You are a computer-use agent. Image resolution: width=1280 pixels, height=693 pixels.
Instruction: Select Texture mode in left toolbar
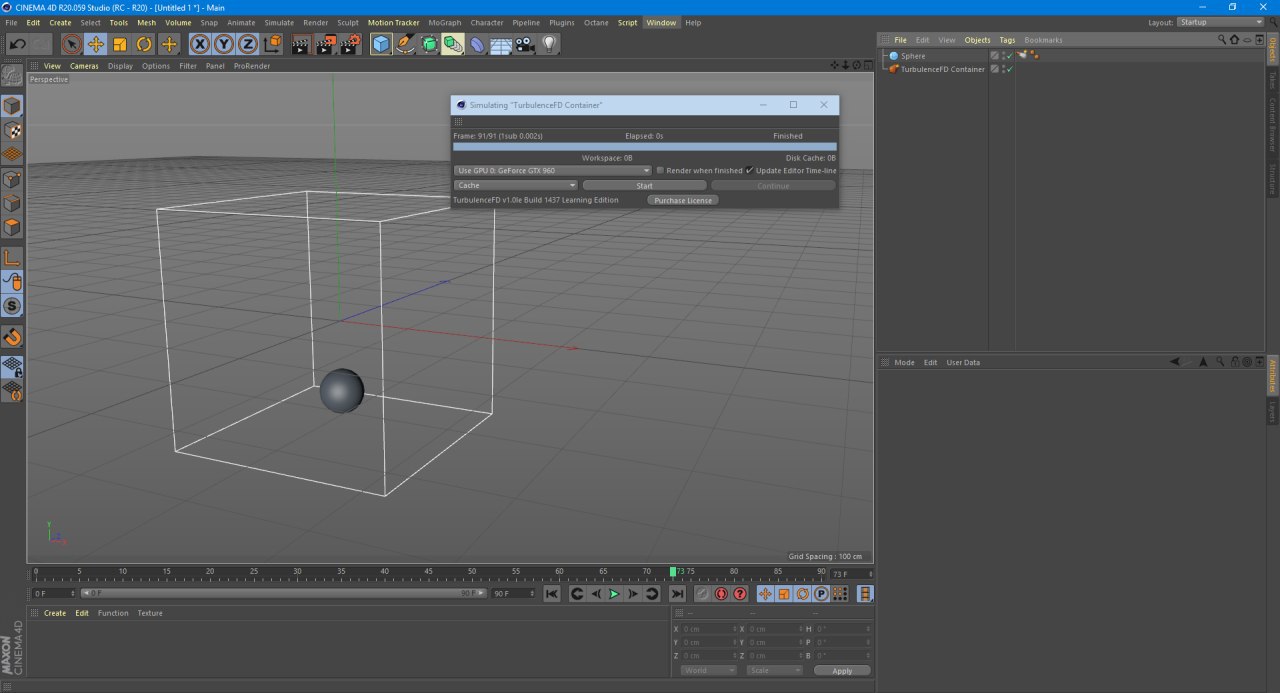[12, 130]
